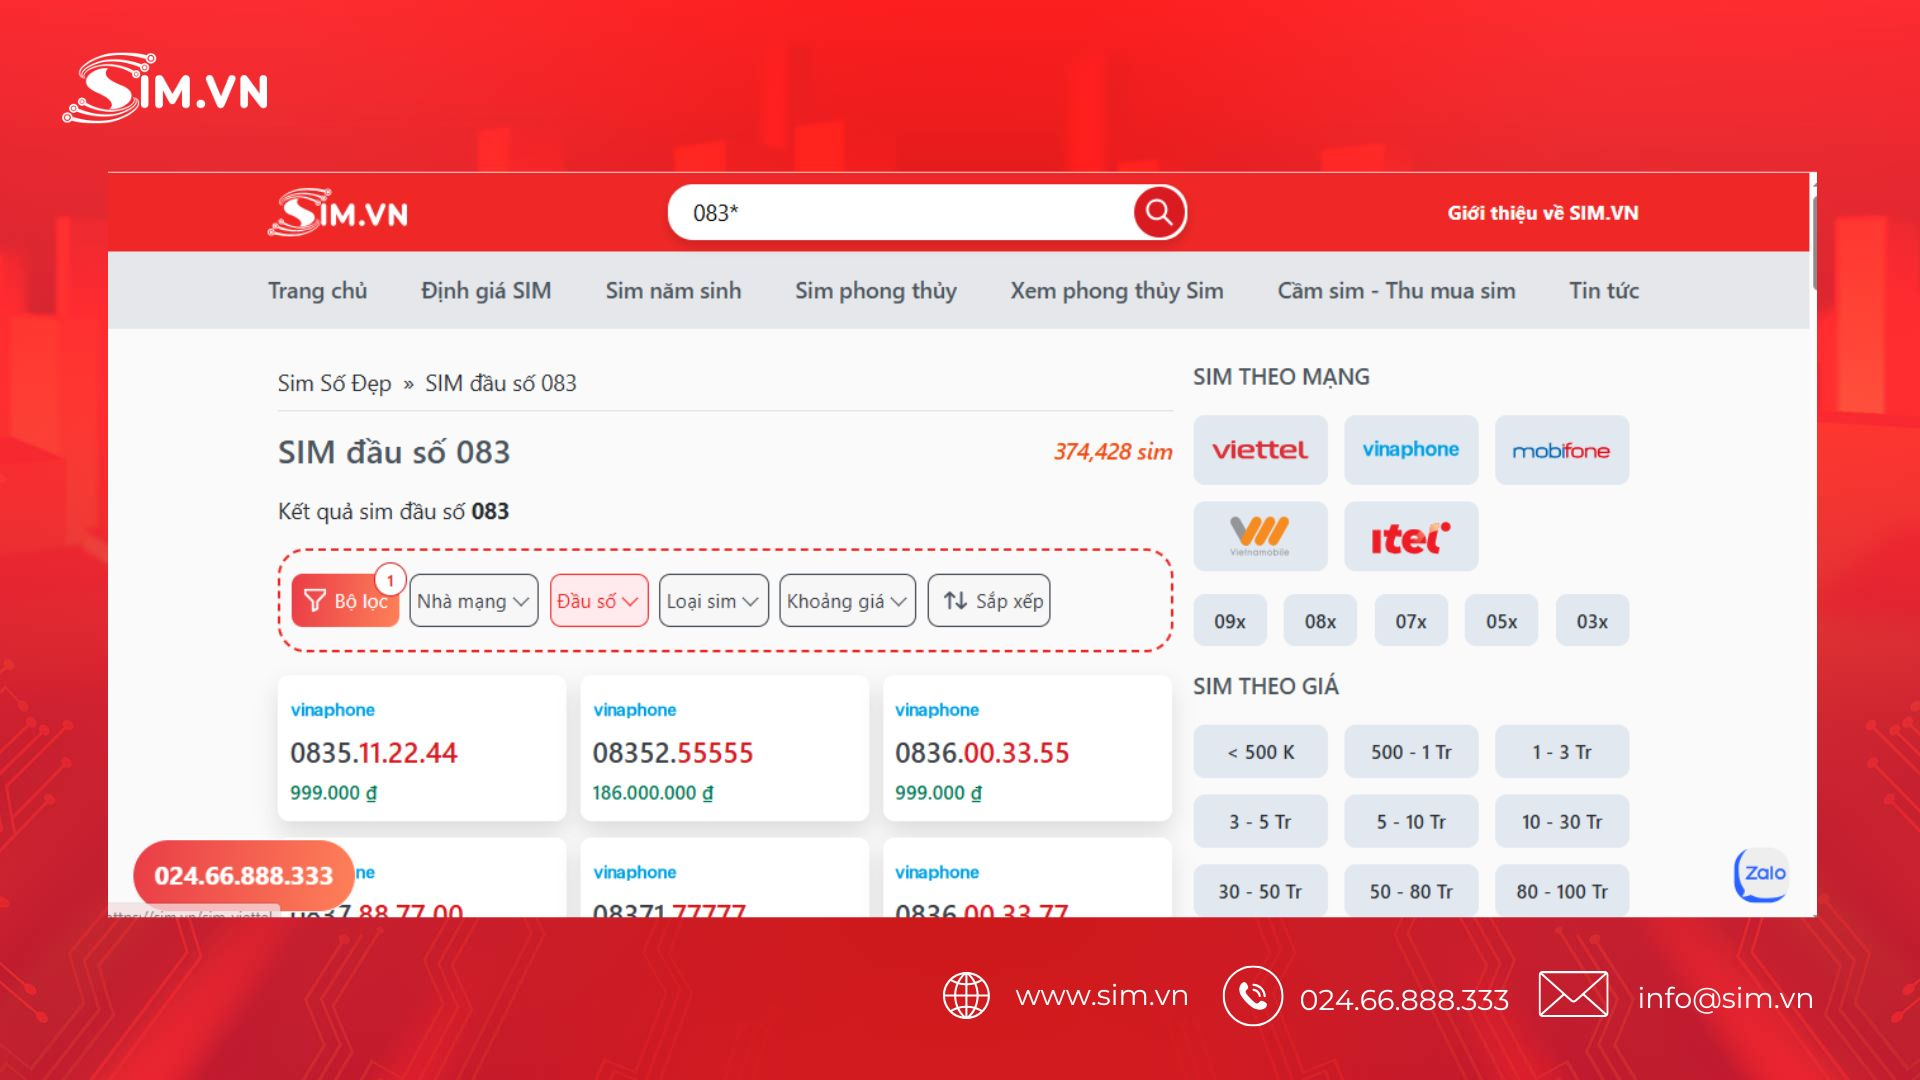The height and width of the screenshot is (1080, 1920).
Task: Expand the Loại sim dropdown
Action: click(713, 601)
